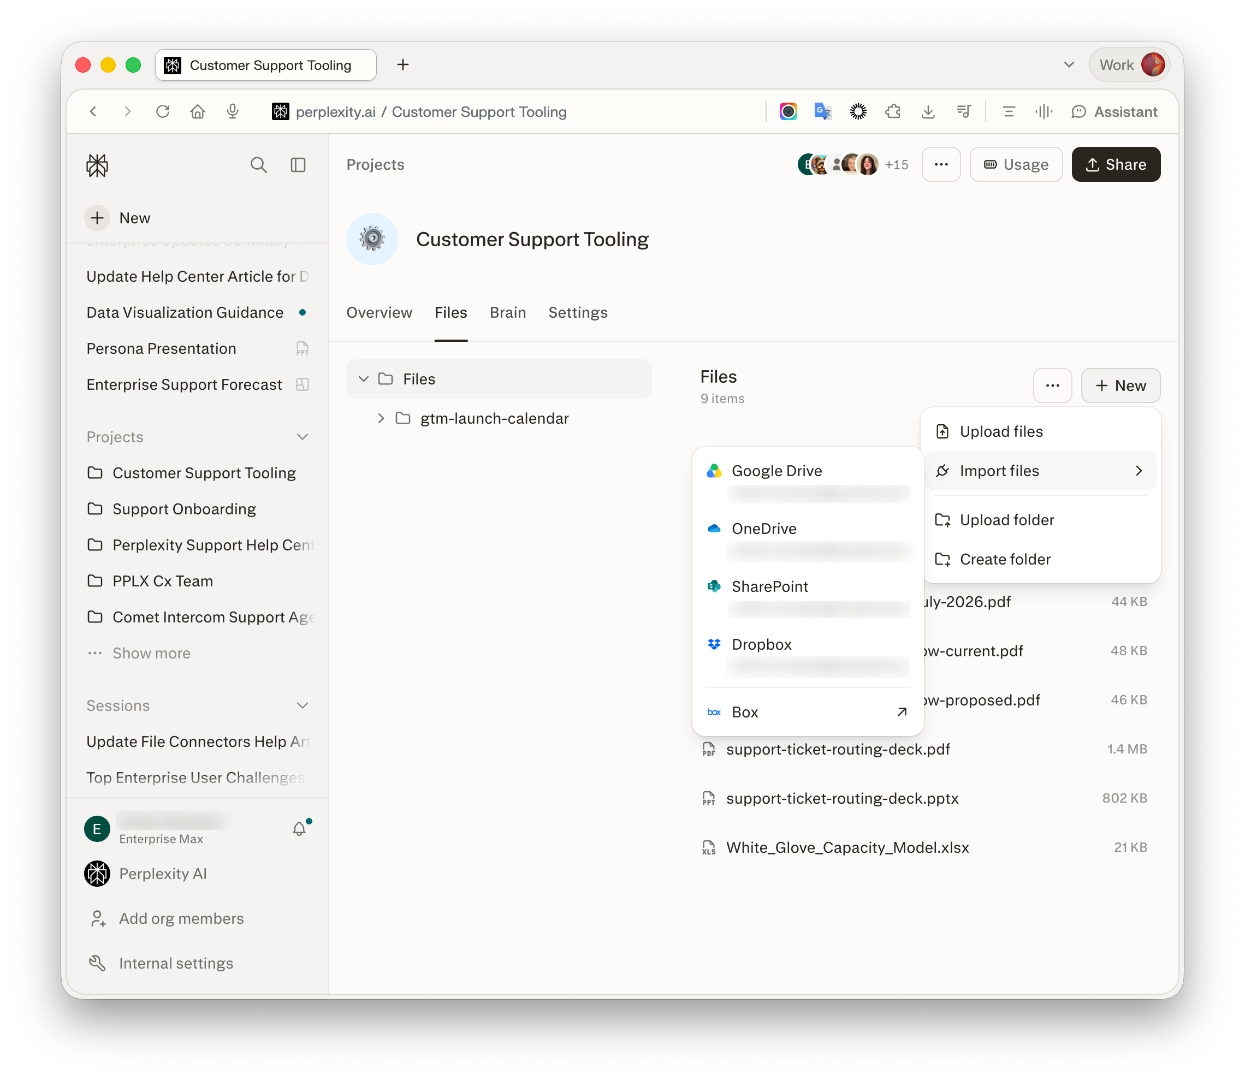Click the PPT icon of support-ticket-routing-deck.pptx
Image resolution: width=1245 pixels, height=1080 pixels.
coord(709,798)
